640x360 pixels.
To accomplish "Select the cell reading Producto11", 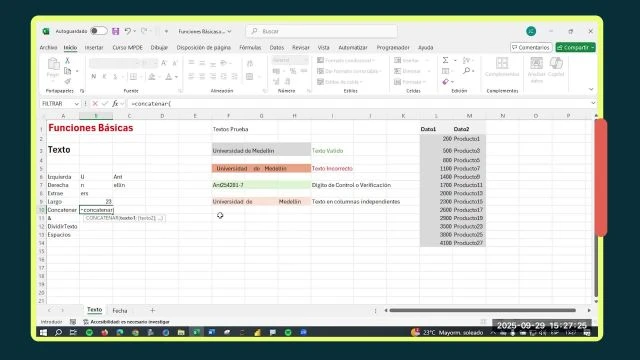I will (469, 185).
